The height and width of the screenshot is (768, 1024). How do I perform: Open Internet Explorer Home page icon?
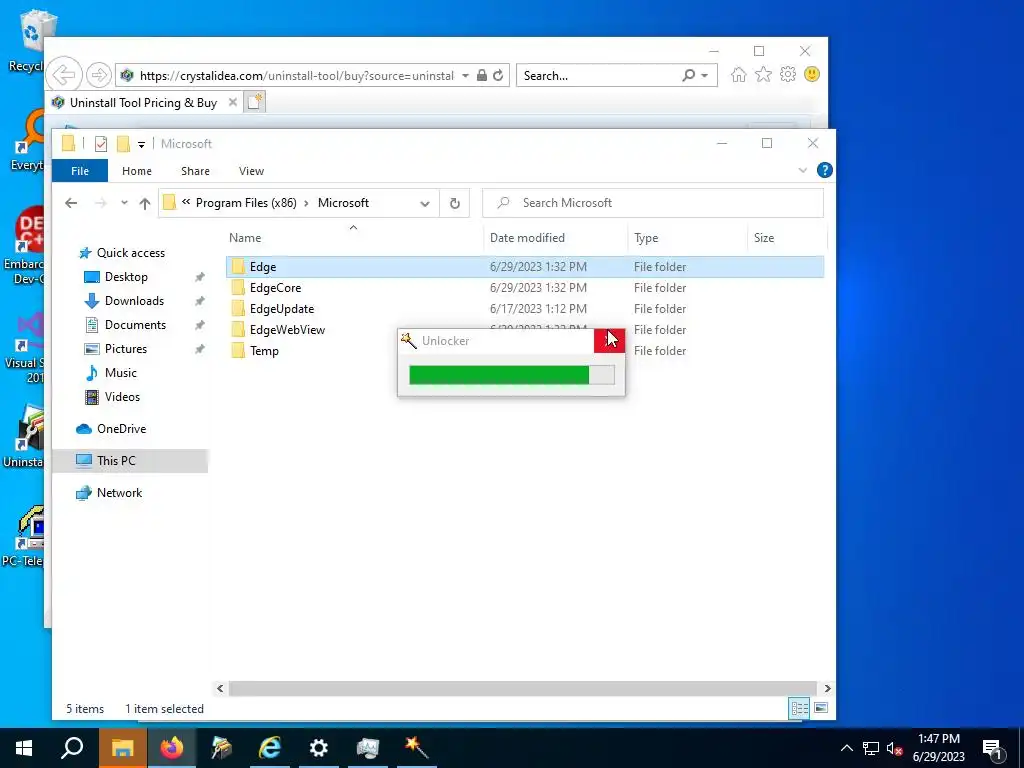point(739,75)
